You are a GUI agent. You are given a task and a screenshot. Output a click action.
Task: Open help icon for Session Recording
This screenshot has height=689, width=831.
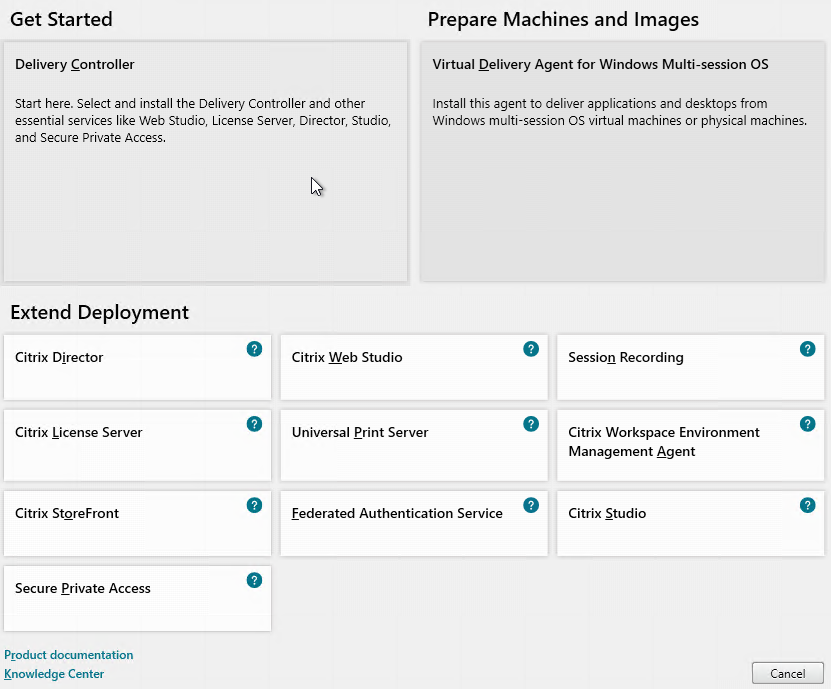pyautogui.click(x=808, y=349)
